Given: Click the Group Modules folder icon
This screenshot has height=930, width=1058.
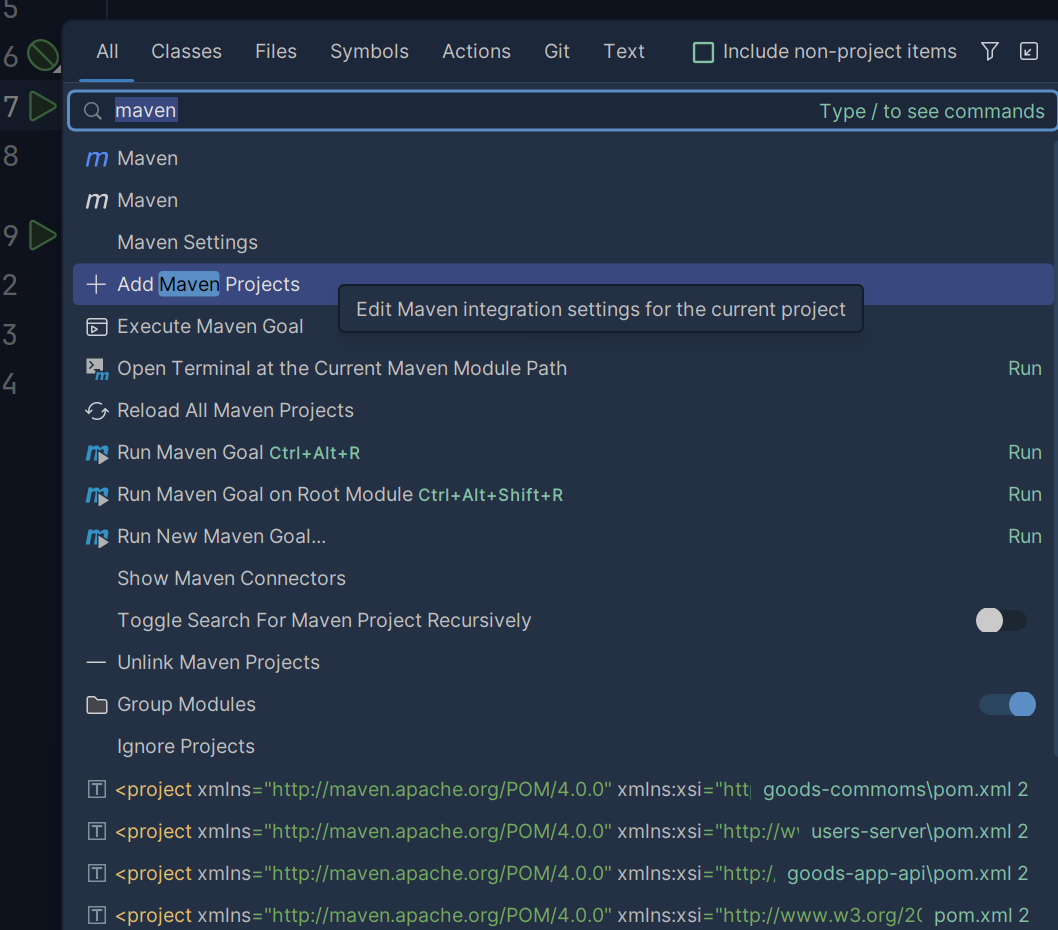Looking at the screenshot, I should pos(96,705).
